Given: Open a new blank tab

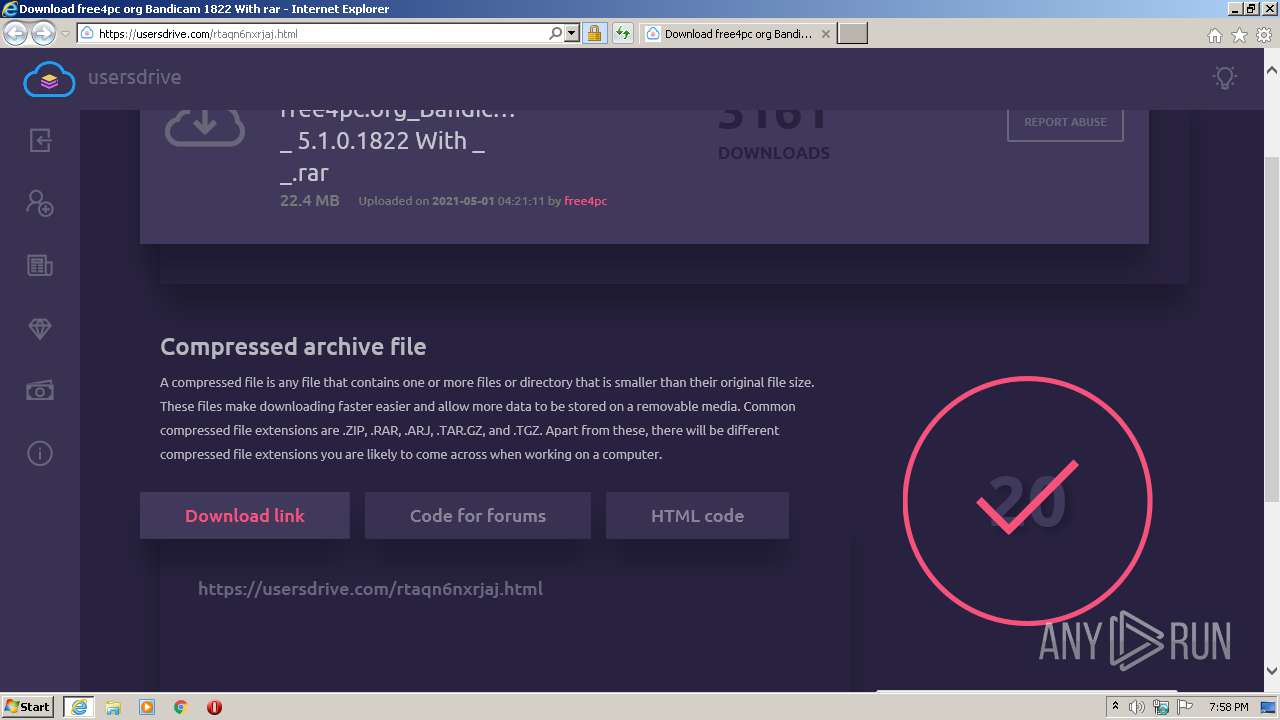Looking at the screenshot, I should [852, 34].
